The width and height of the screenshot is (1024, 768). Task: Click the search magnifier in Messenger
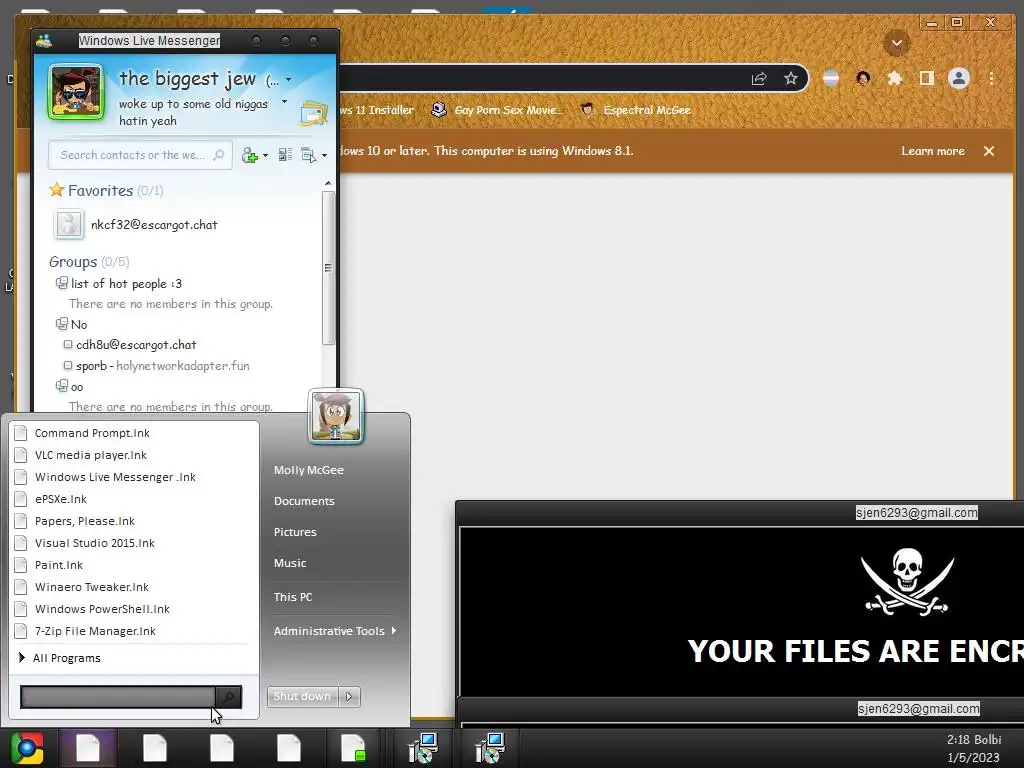pyautogui.click(x=219, y=155)
